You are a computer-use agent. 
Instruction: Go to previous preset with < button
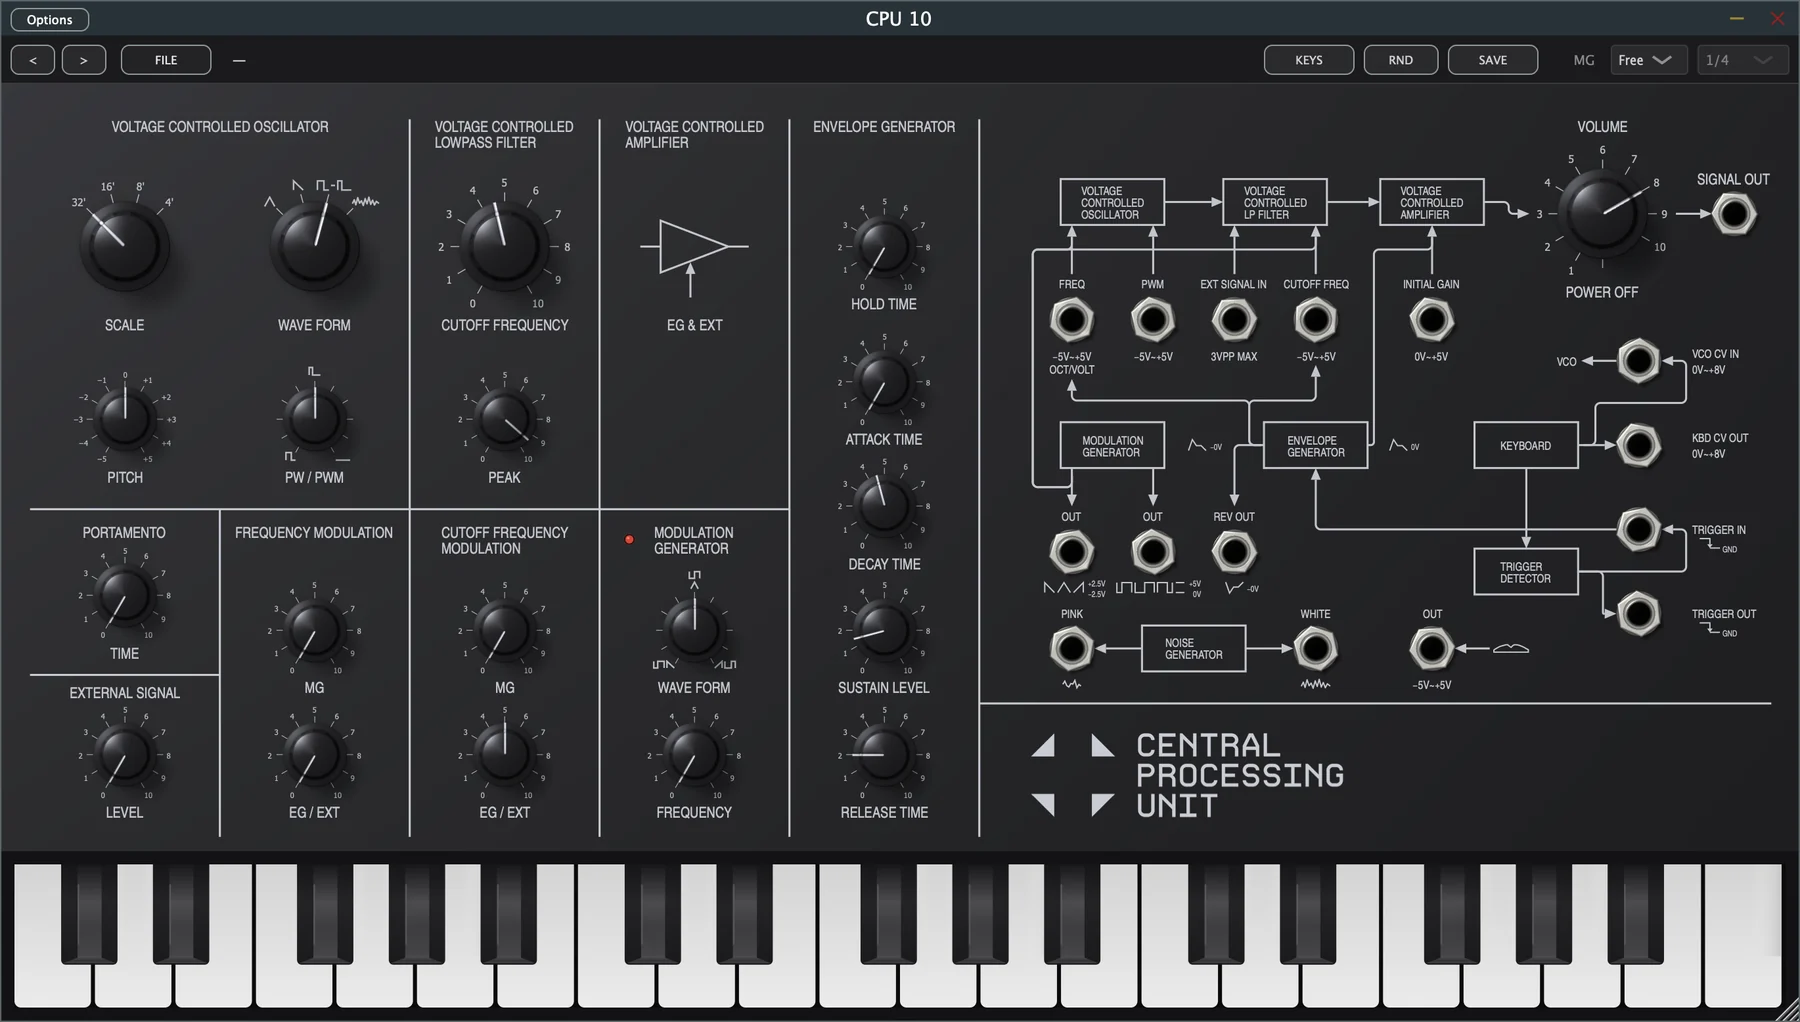(x=33, y=60)
